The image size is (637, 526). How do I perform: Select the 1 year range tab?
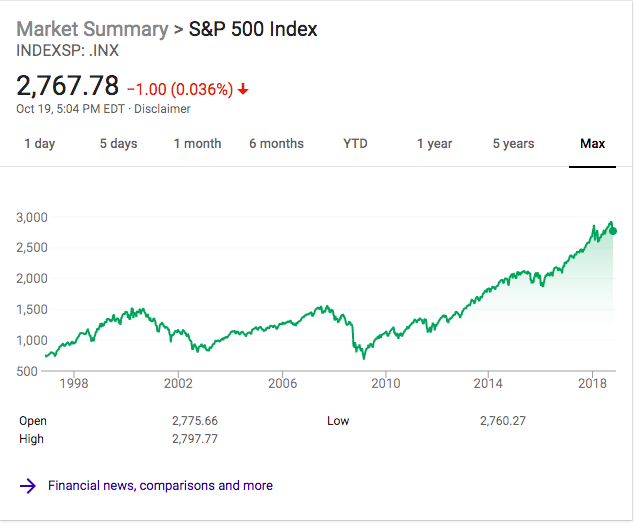click(434, 144)
